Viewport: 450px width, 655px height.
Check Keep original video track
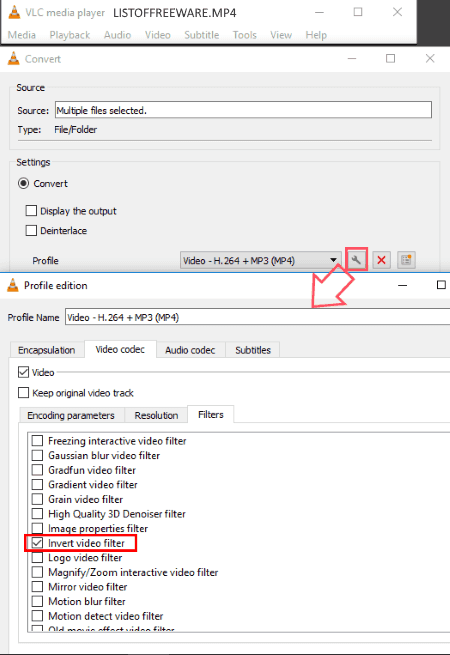click(x=23, y=393)
